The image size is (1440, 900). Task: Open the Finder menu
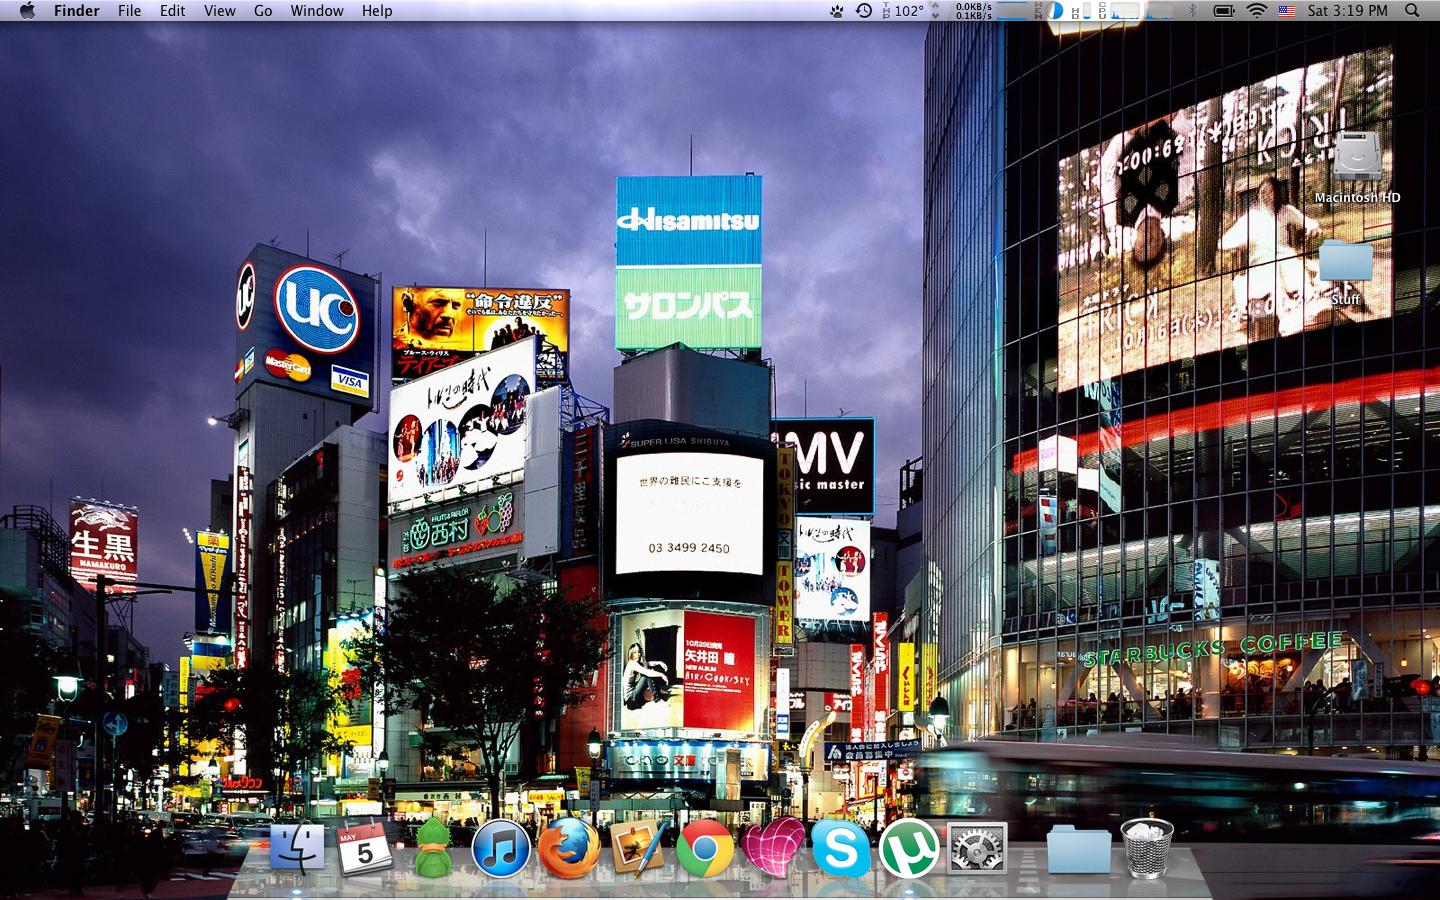click(x=77, y=10)
